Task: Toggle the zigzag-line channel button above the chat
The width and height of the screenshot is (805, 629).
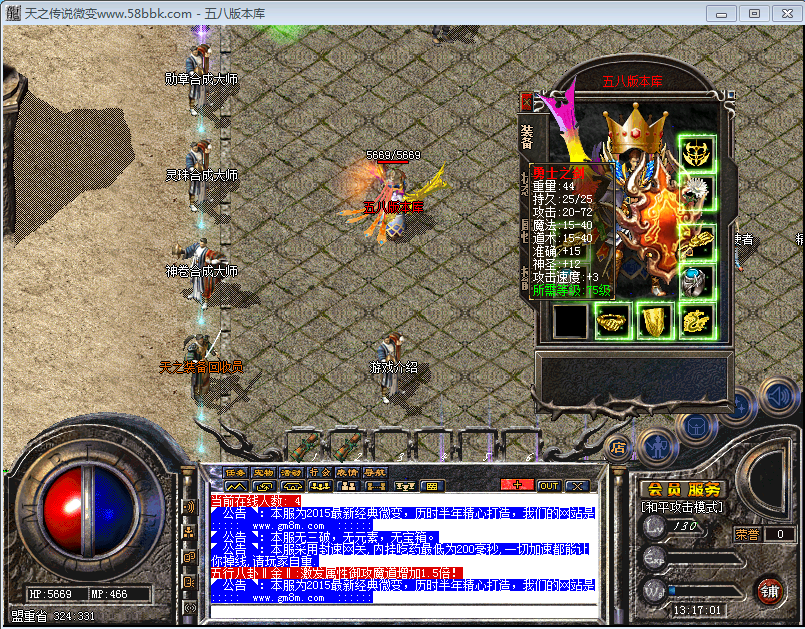Action: [x=236, y=486]
